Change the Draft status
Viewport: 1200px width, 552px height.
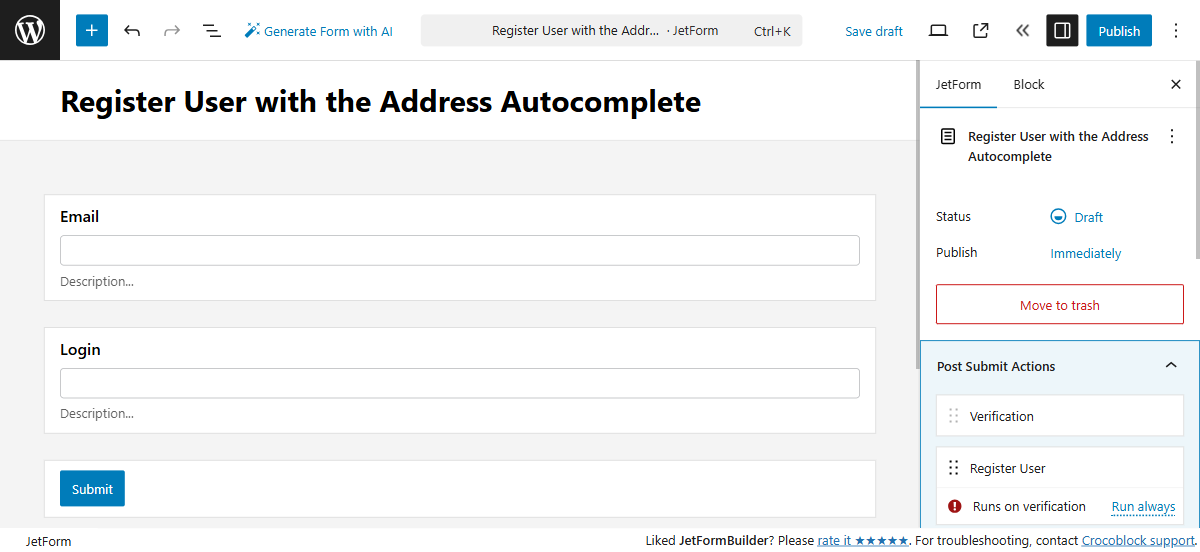1077,217
